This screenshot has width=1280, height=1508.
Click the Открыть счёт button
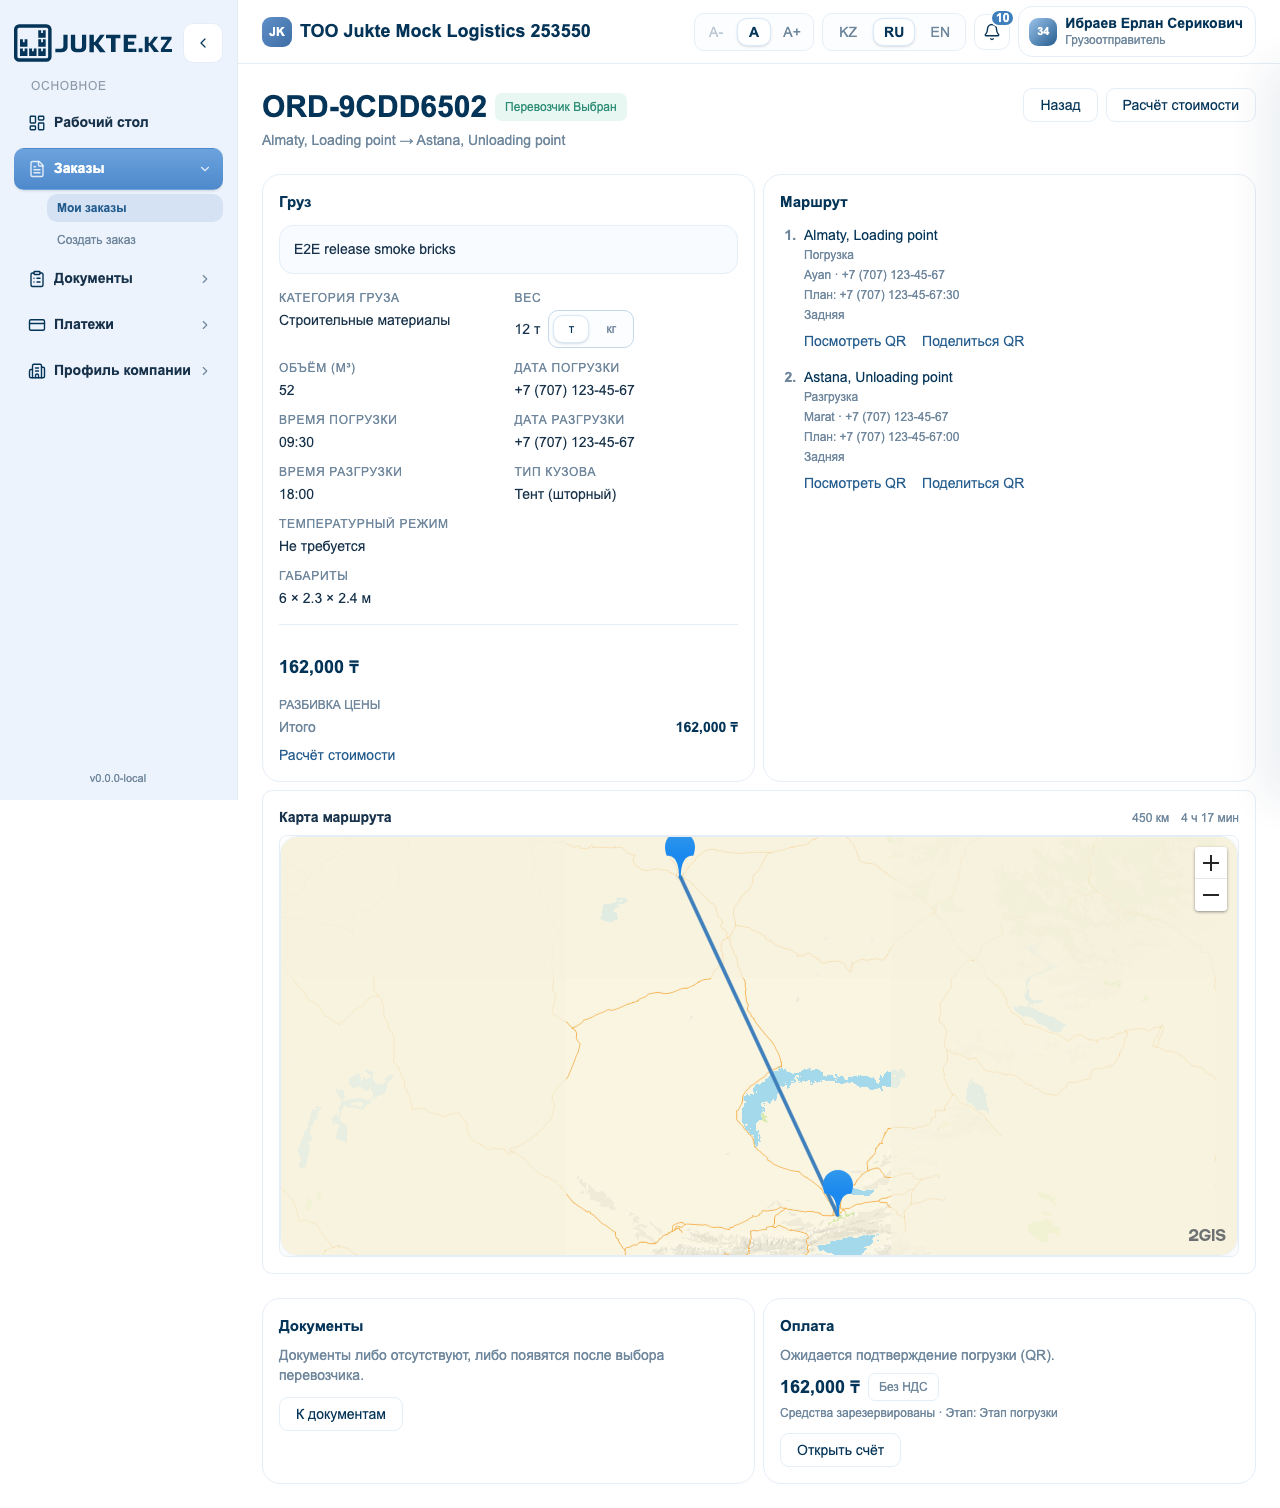(x=840, y=1450)
